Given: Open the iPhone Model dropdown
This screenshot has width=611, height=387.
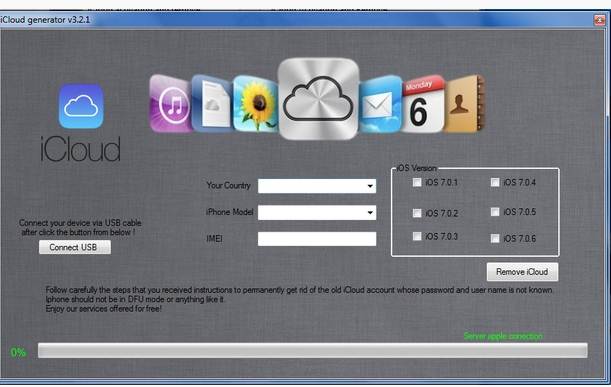Looking at the screenshot, I should pos(317,213).
